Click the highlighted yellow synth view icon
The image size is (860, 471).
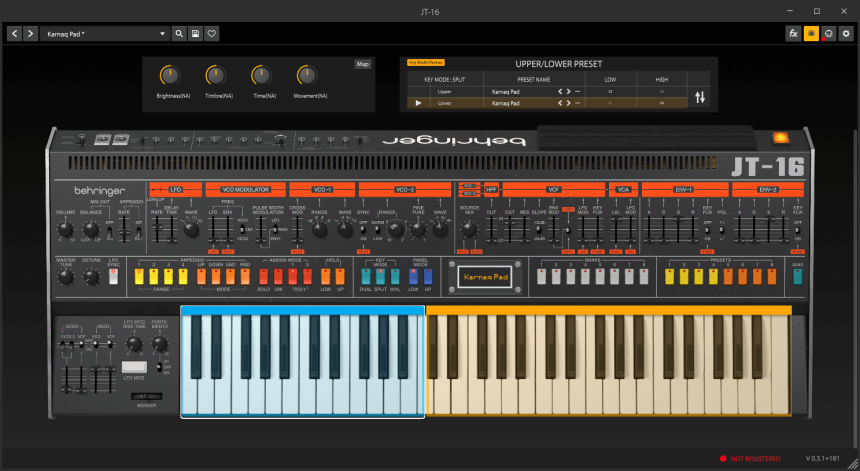811,34
